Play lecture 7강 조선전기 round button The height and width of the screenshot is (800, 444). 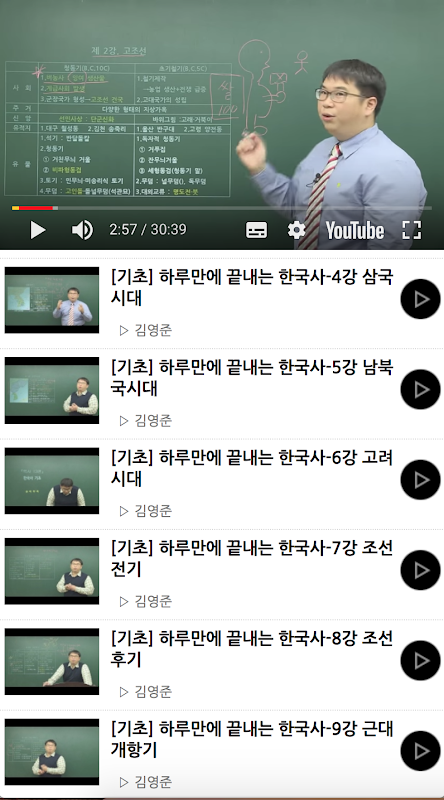420,570
